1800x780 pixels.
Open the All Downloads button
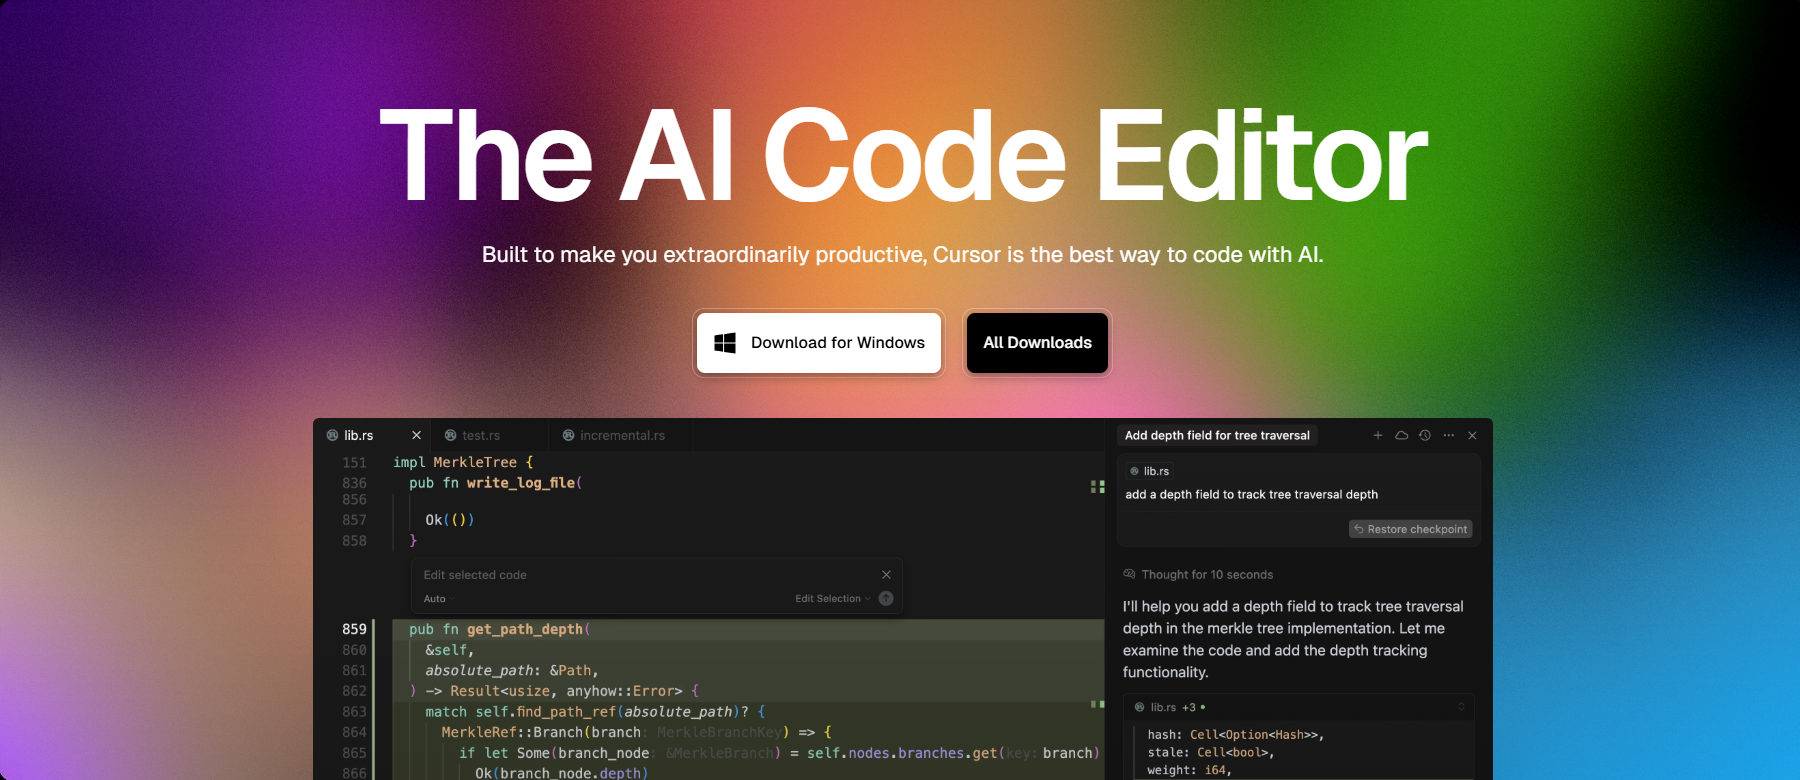pyautogui.click(x=1037, y=343)
